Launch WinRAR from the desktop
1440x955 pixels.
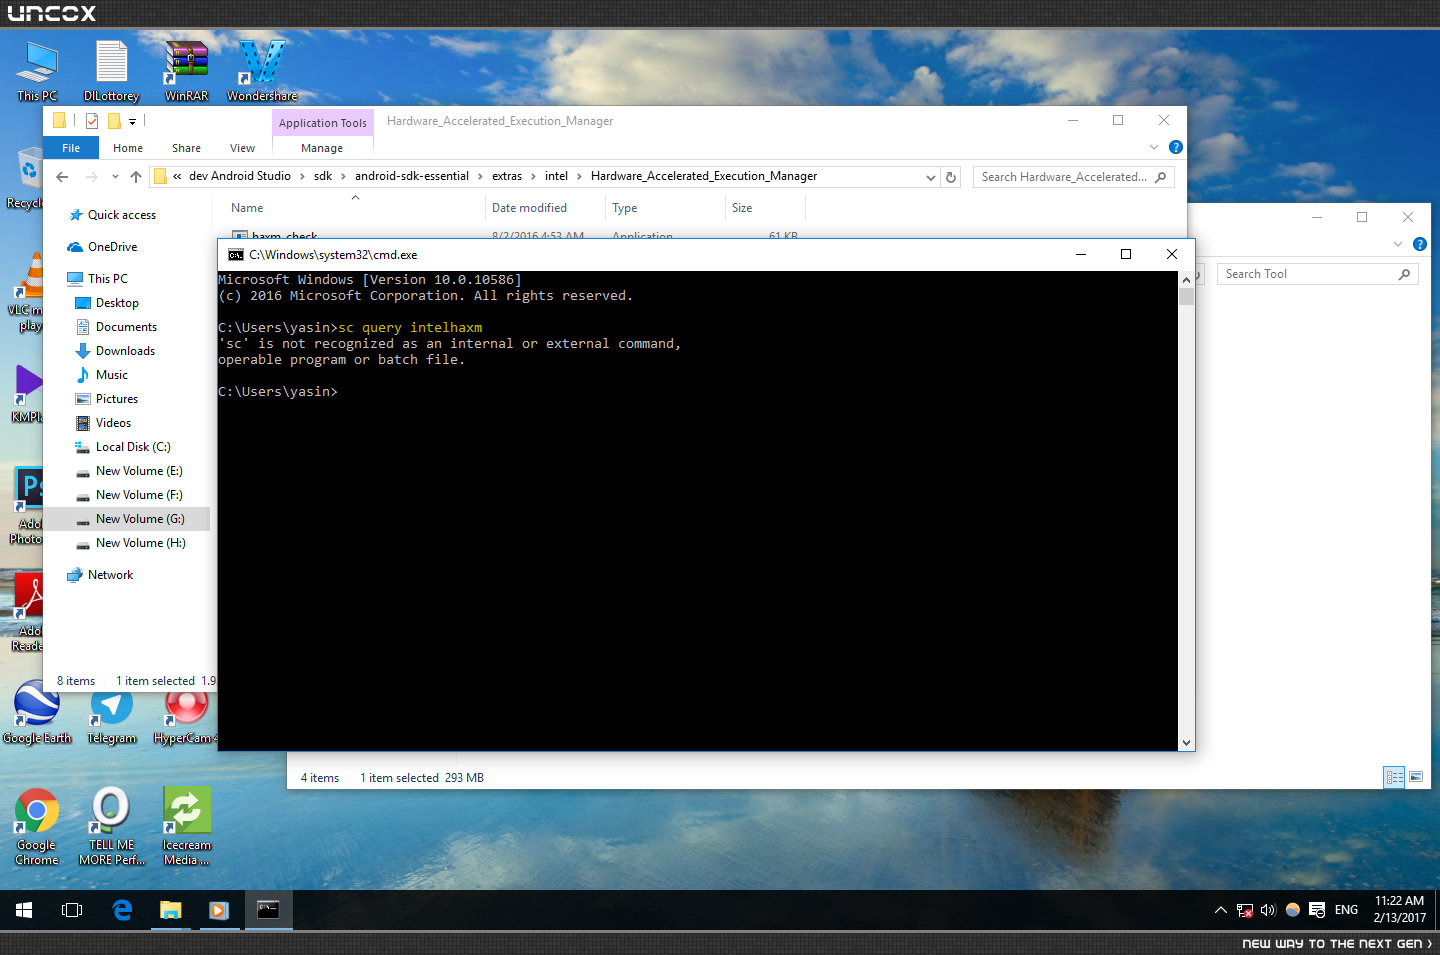pos(186,71)
